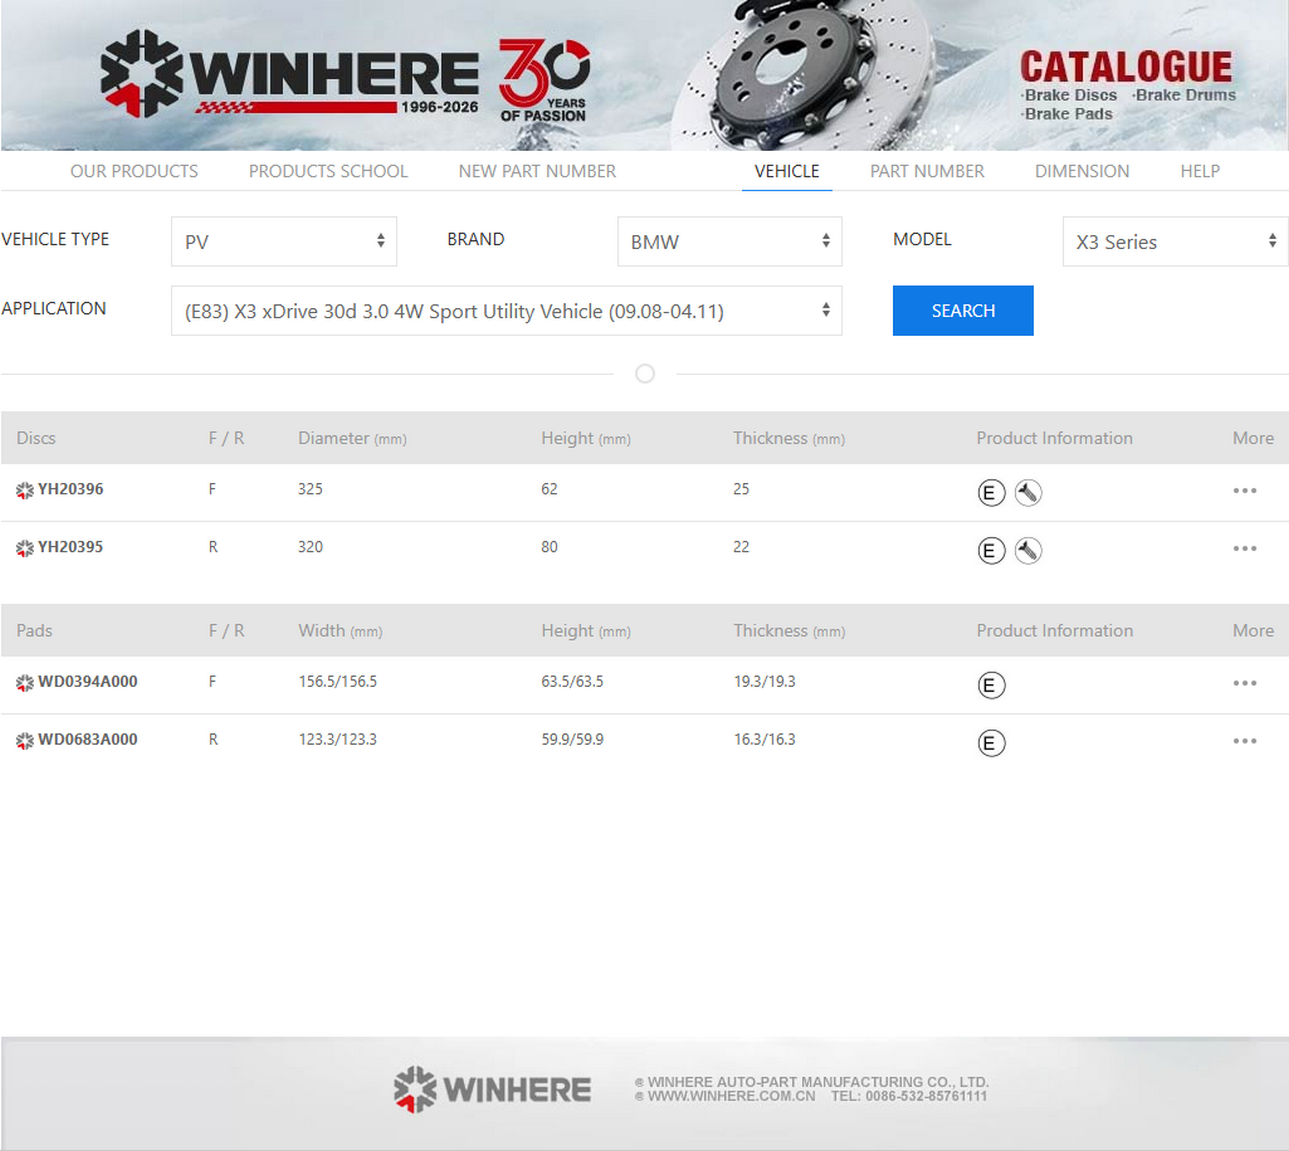Open the Help tab
Viewport: 1289px width, 1151px height.
[1200, 171]
